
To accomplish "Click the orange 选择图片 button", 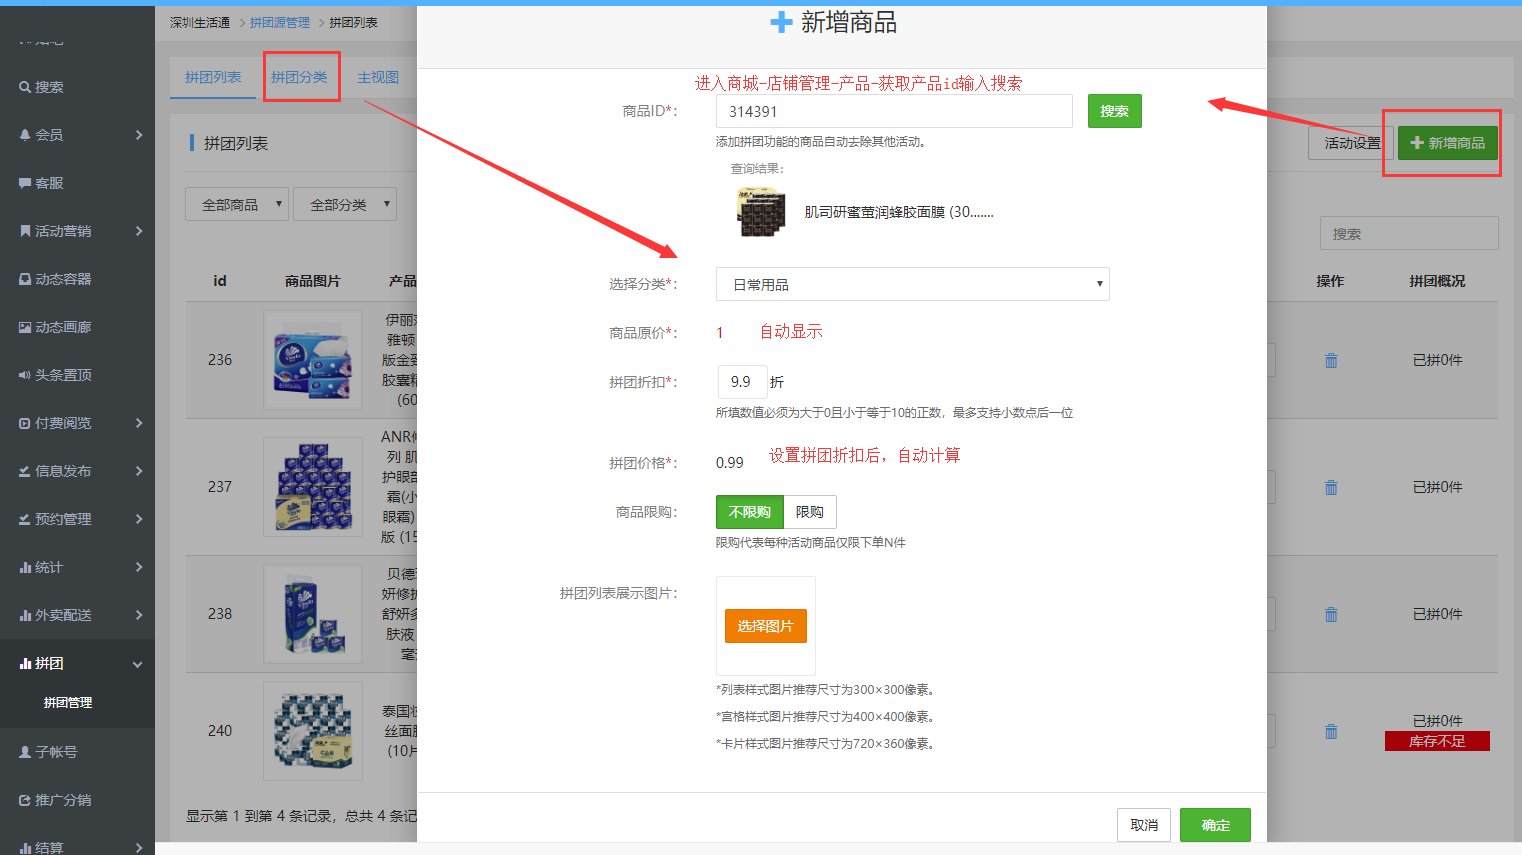I will tap(765, 626).
